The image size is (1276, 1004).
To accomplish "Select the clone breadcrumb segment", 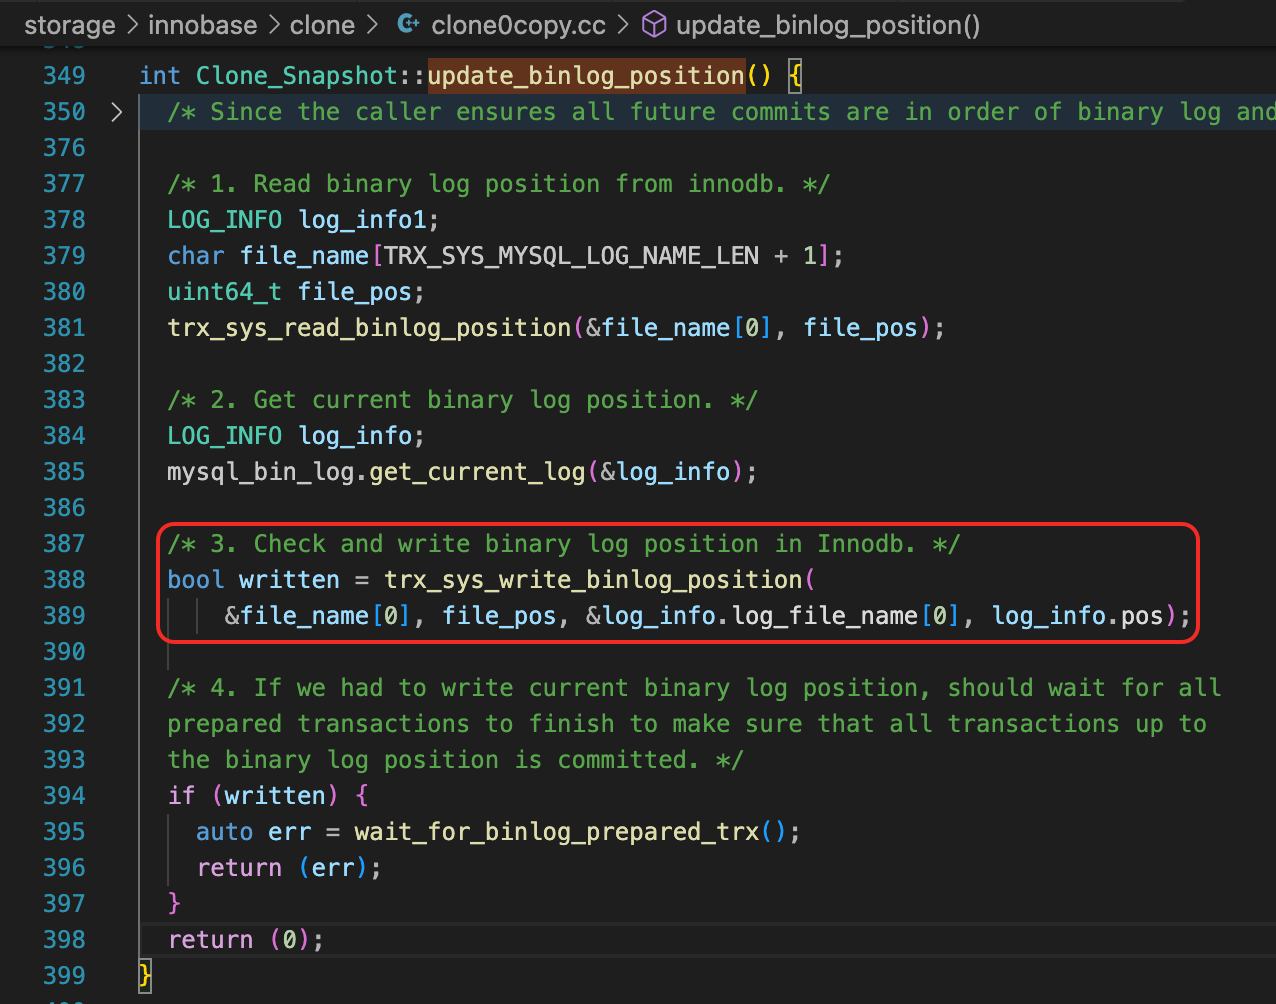I will [322, 25].
